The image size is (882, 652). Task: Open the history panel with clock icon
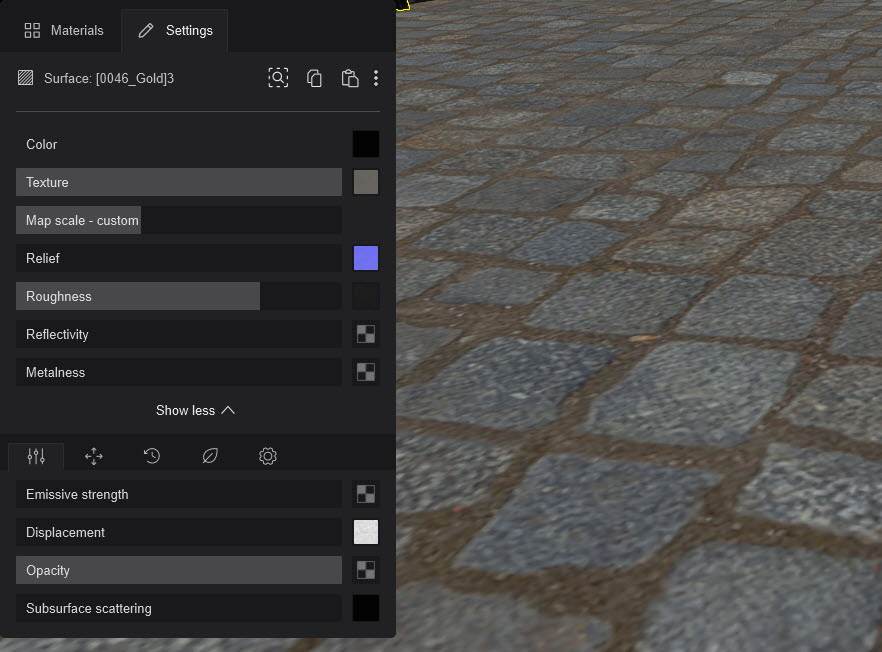(151, 456)
